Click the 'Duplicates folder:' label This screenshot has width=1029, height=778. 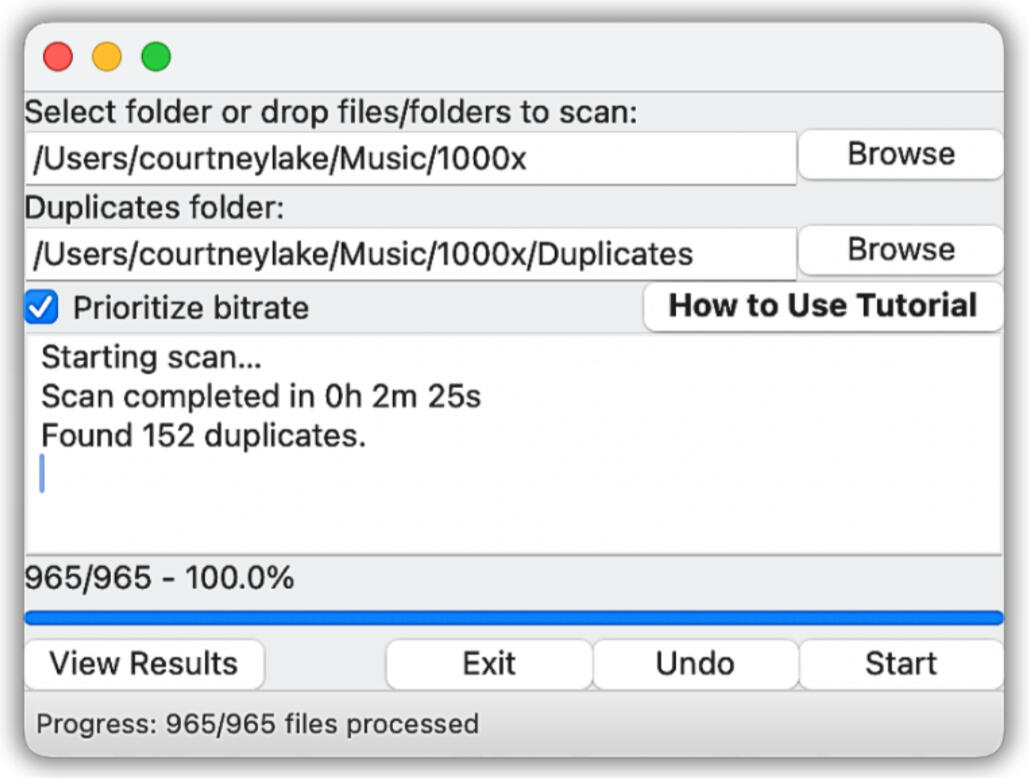pos(155,207)
